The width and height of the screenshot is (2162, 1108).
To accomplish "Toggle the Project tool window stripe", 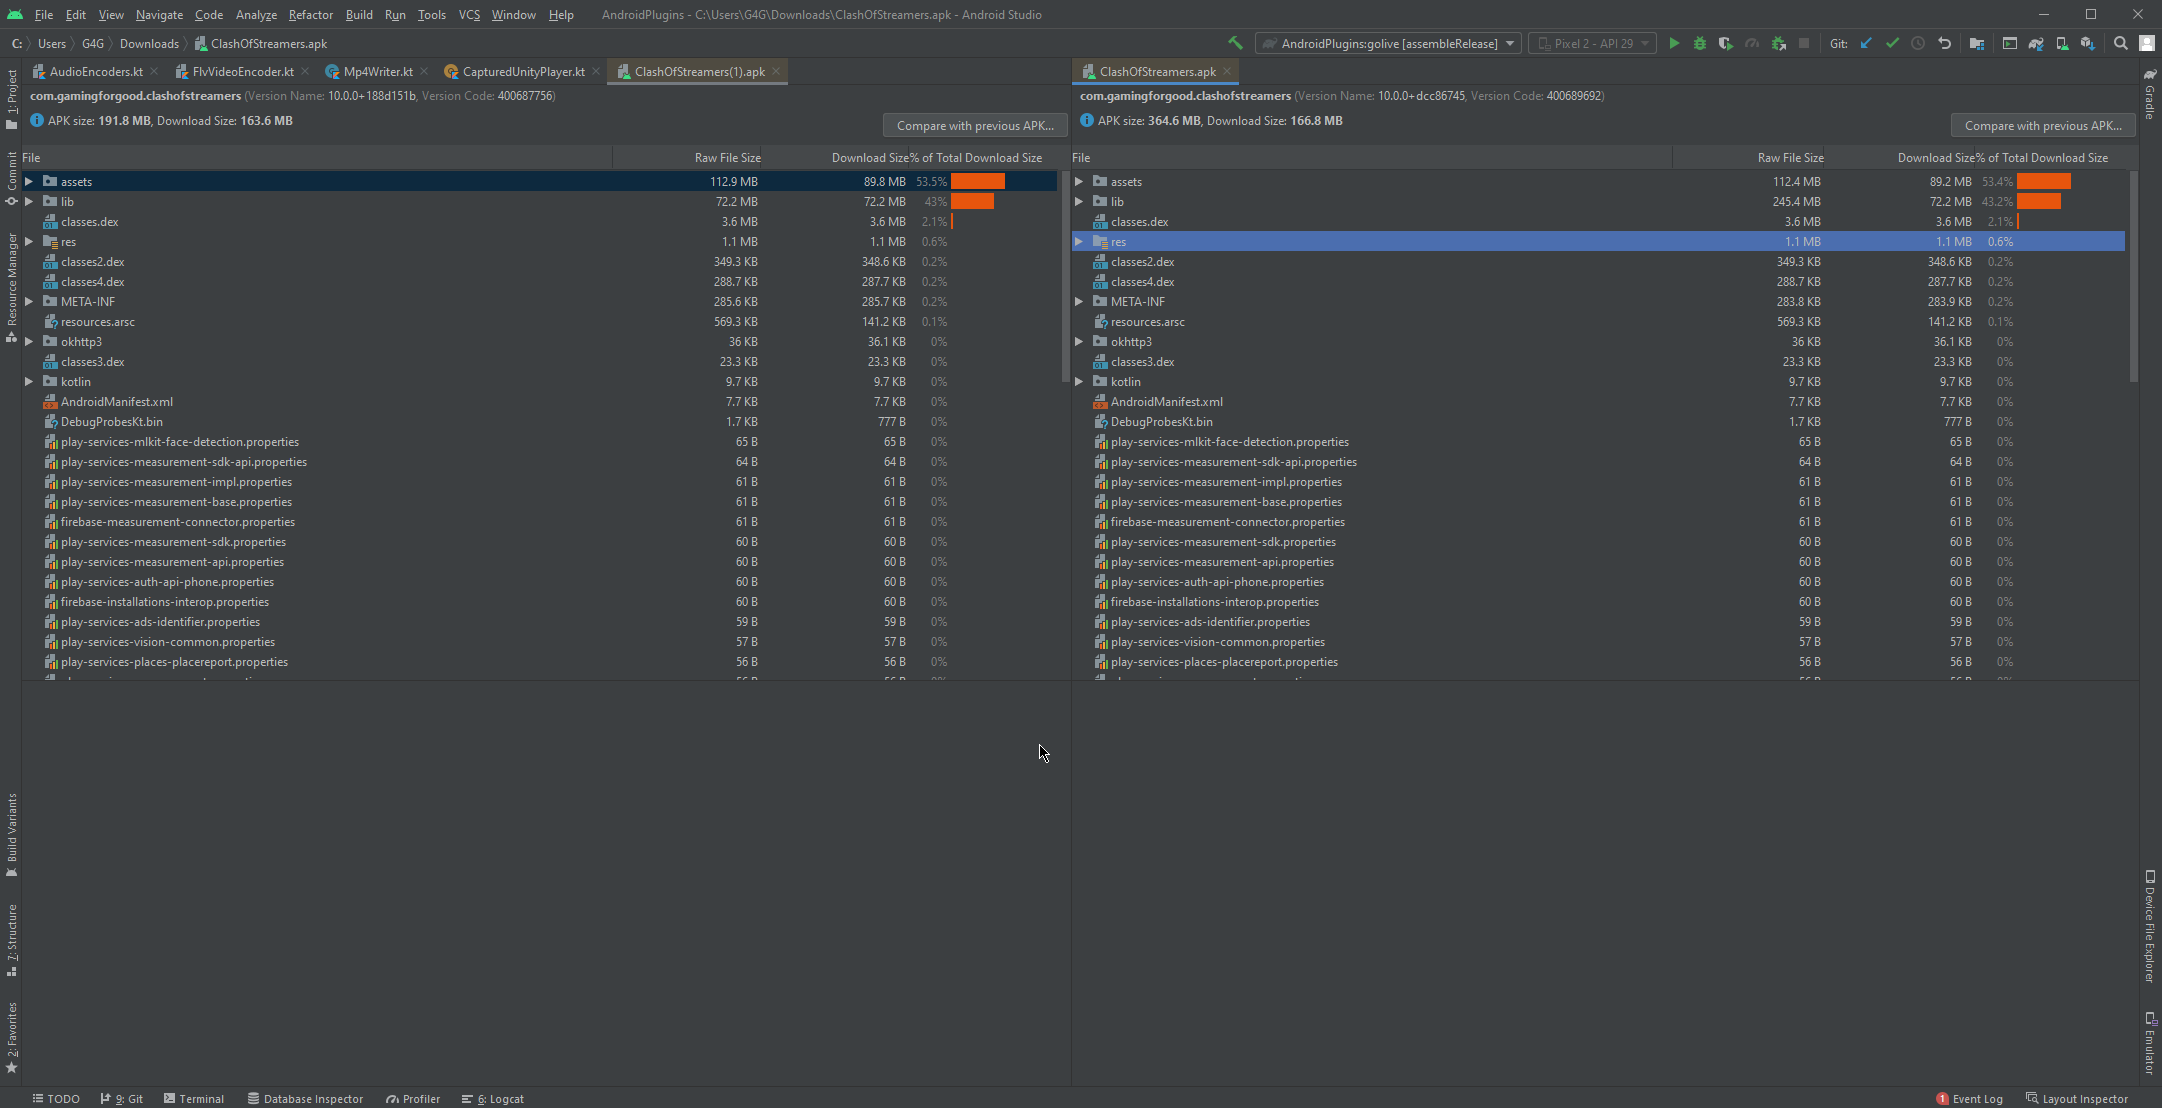I will pos(12,90).
